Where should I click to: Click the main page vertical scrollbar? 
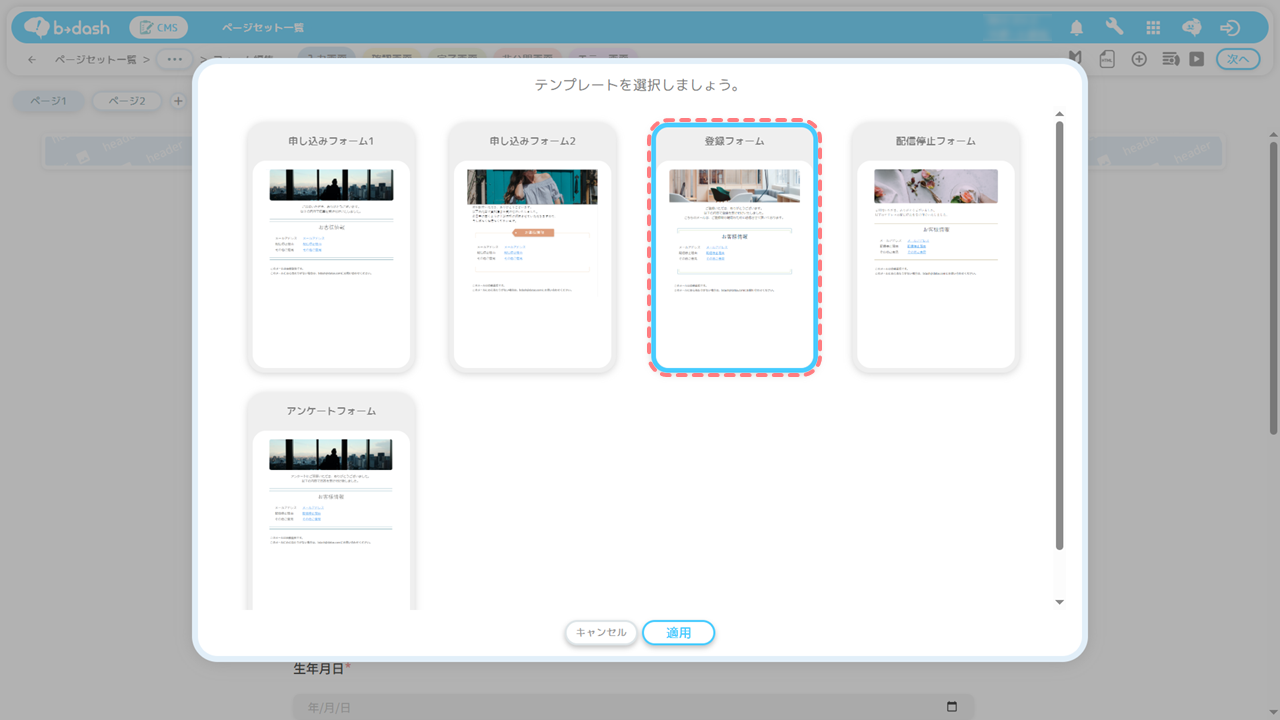(1273, 288)
